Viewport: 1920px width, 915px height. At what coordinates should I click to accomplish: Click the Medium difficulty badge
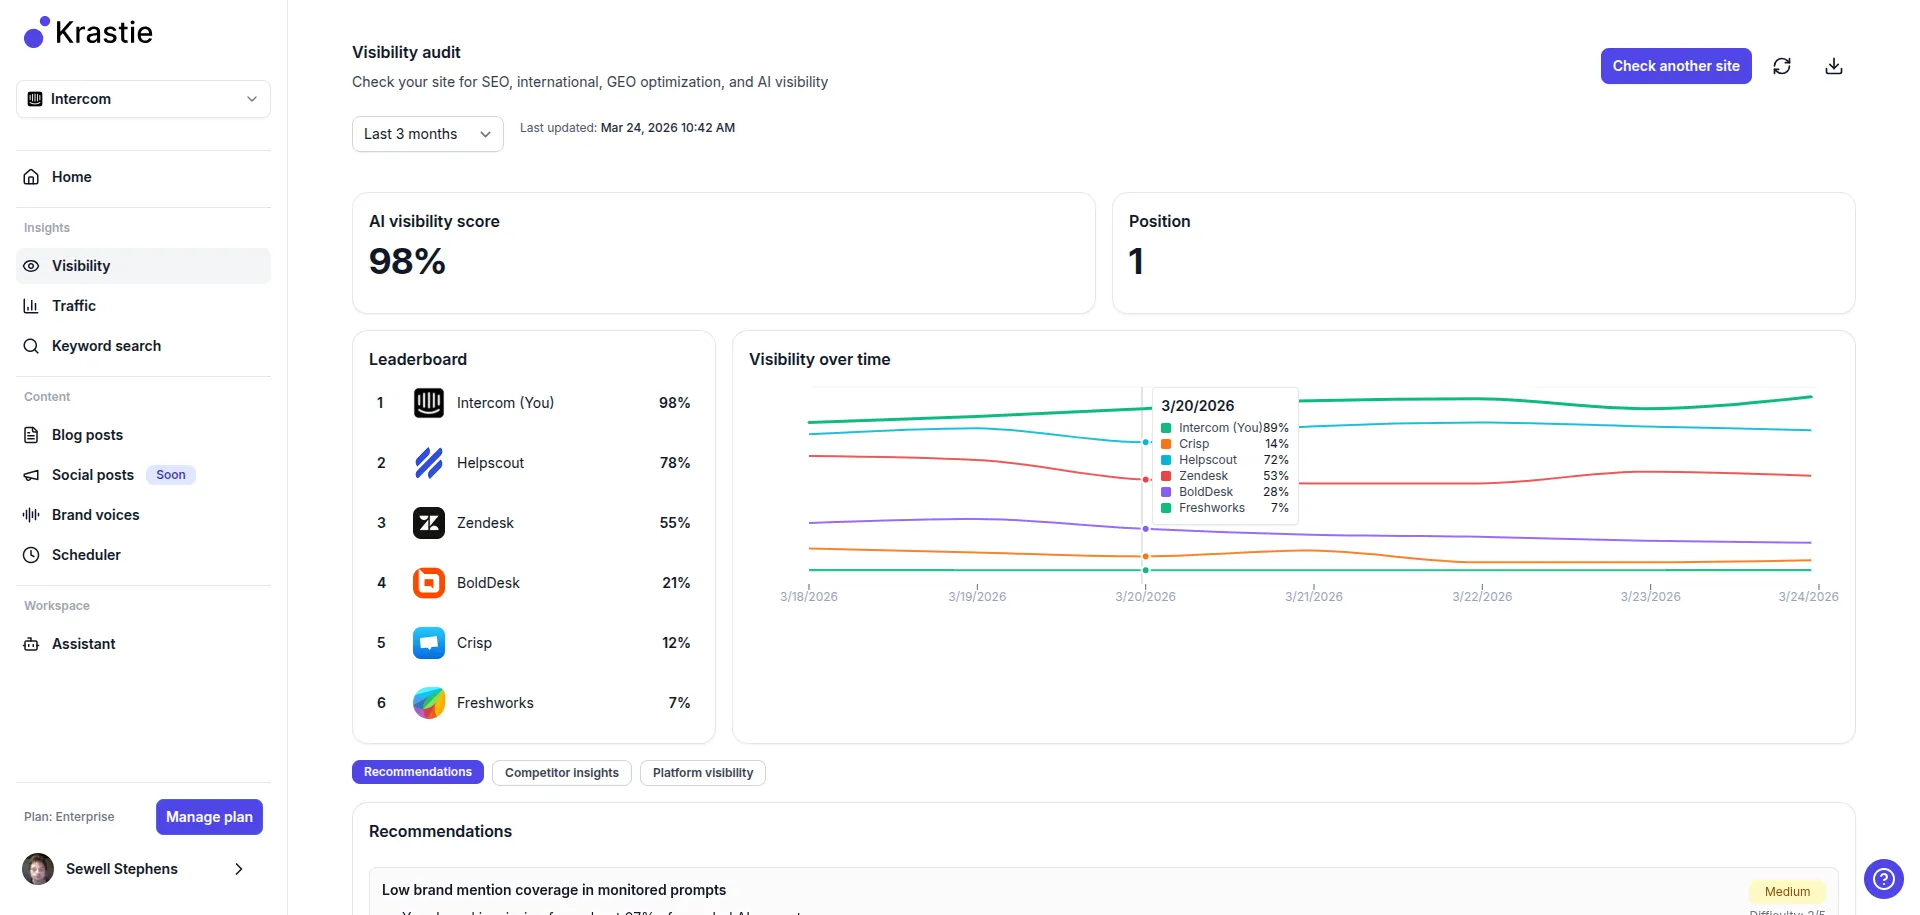pyautogui.click(x=1787, y=892)
